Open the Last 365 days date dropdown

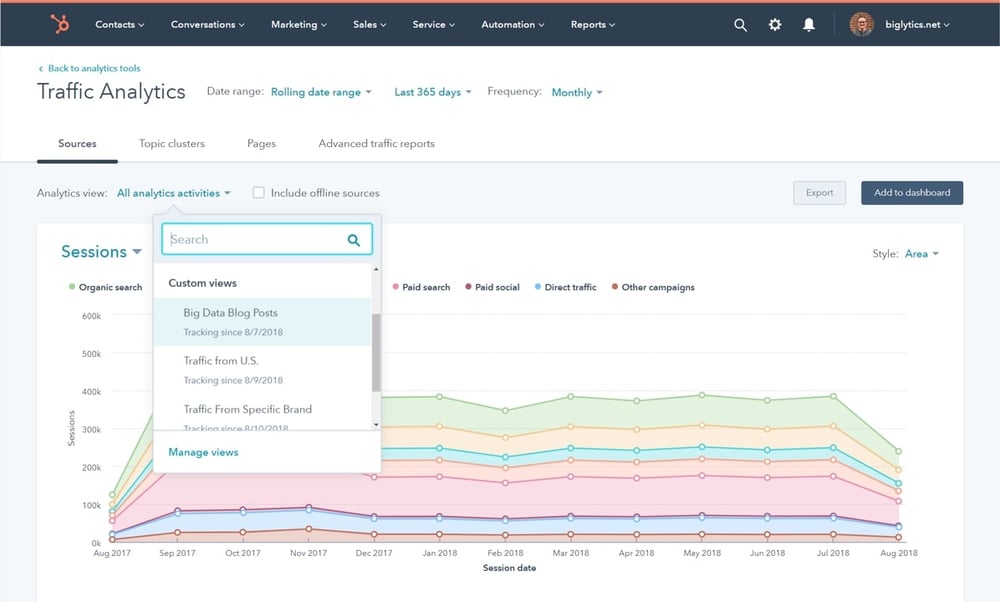tap(432, 91)
